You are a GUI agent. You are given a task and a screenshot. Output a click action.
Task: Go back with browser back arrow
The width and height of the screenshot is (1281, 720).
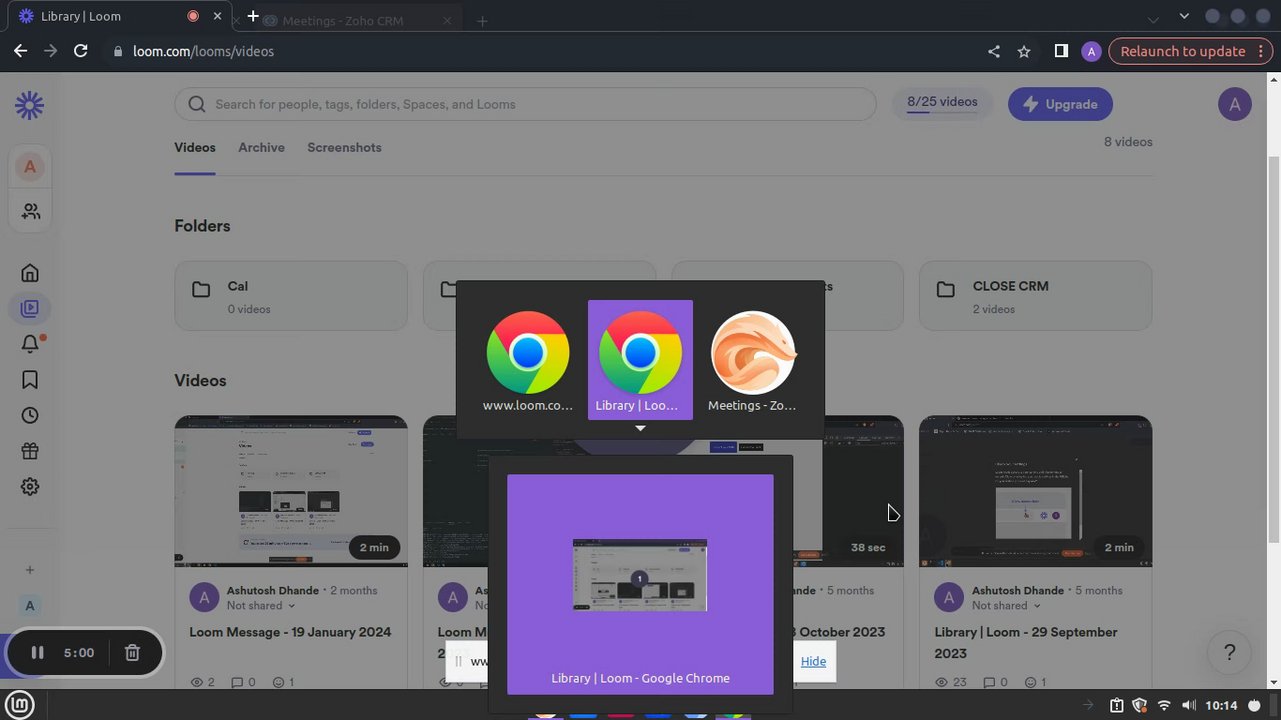(20, 51)
